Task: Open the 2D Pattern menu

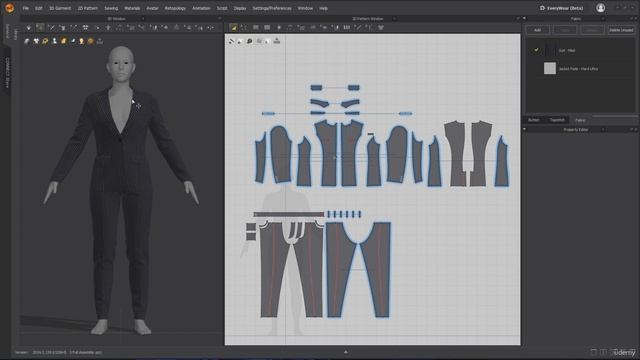Action: [x=87, y=8]
